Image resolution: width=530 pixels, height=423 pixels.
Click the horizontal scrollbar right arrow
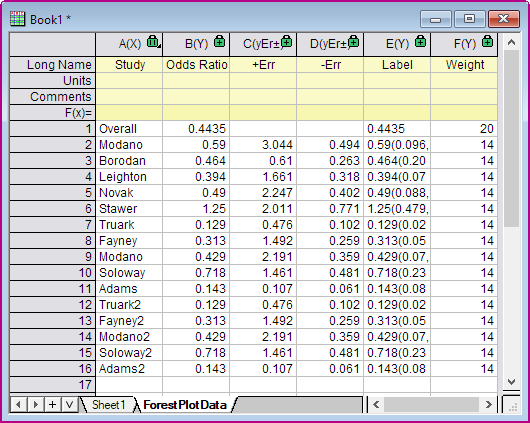[x=488, y=404]
